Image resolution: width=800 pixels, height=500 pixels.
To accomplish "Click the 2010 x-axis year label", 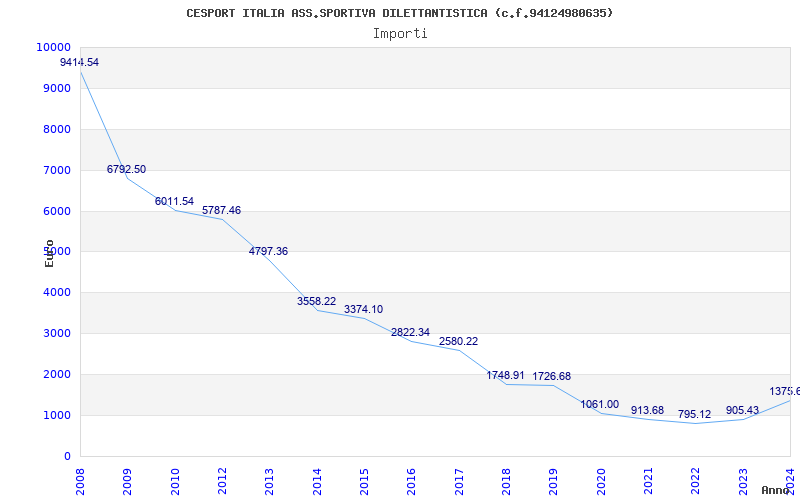I will click(x=175, y=481).
